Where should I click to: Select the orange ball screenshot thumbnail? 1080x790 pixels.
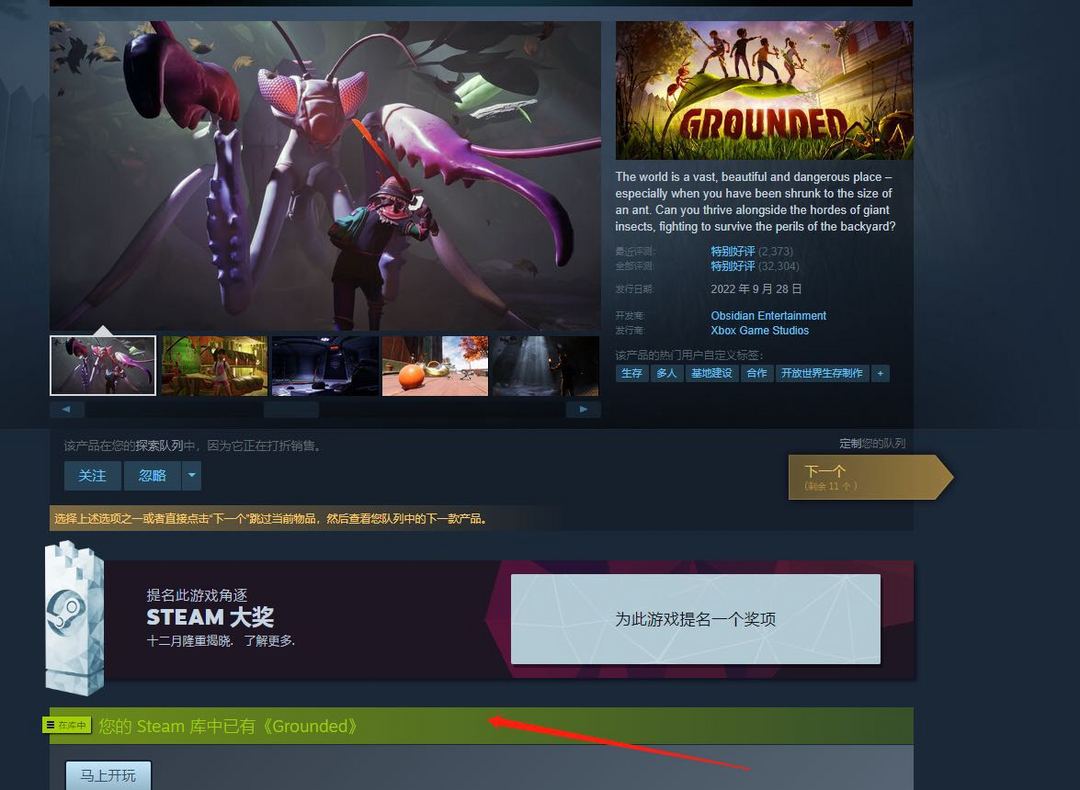pos(435,366)
